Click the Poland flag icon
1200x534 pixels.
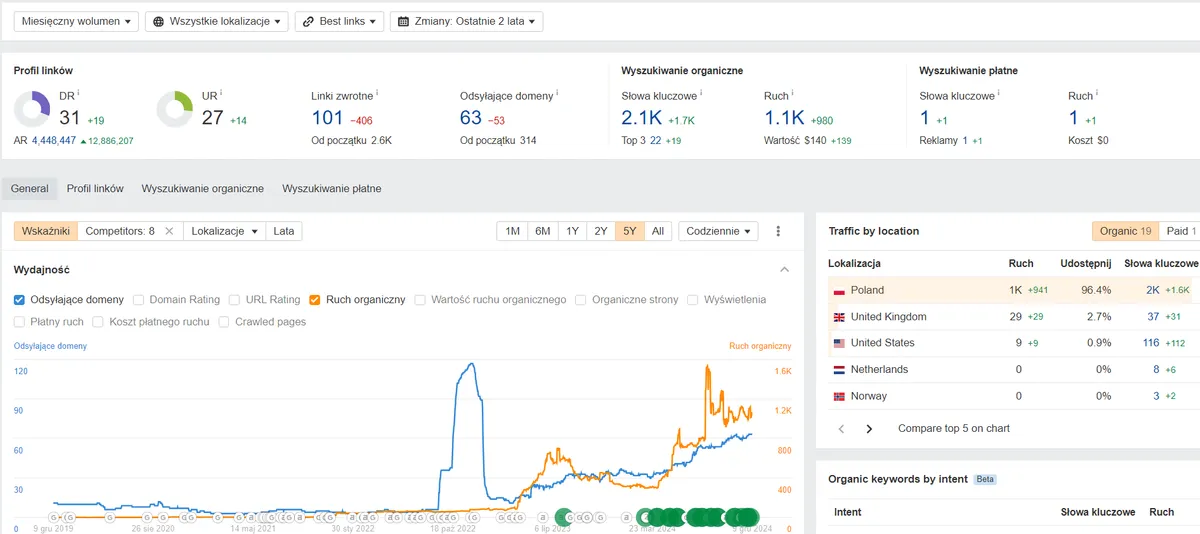(839, 290)
